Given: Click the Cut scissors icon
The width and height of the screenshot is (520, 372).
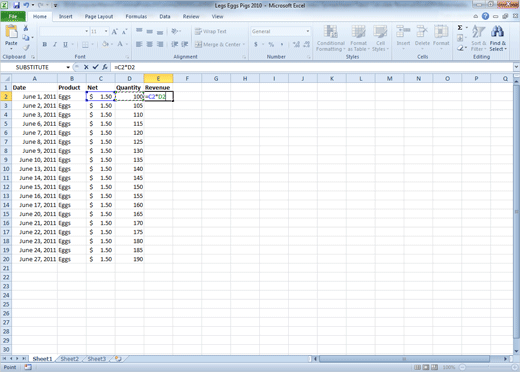Looking at the screenshot, I should coord(26,29).
